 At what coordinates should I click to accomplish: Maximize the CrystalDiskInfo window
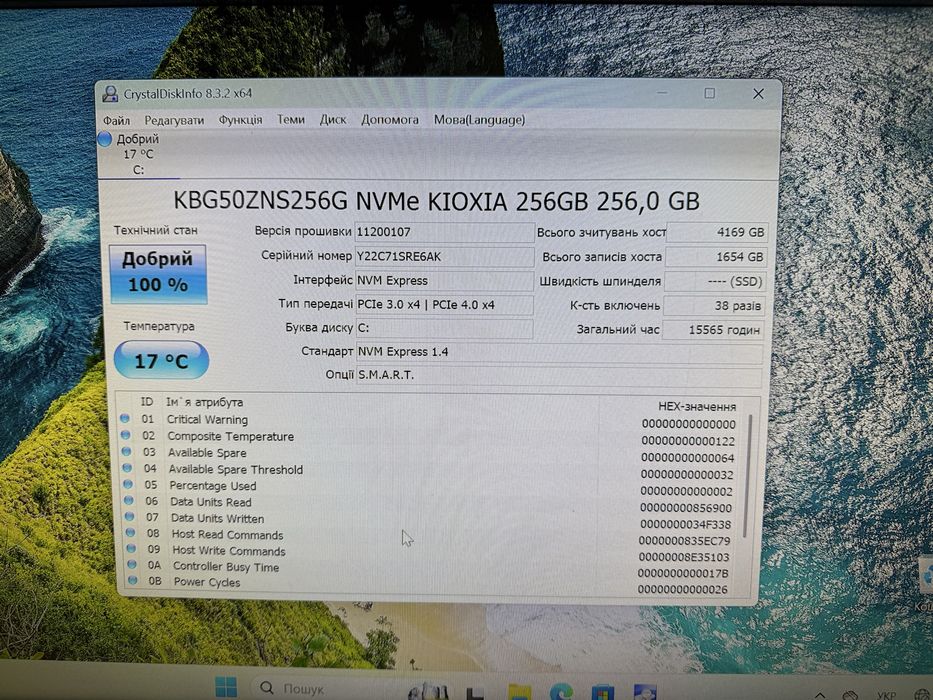[x=709, y=93]
